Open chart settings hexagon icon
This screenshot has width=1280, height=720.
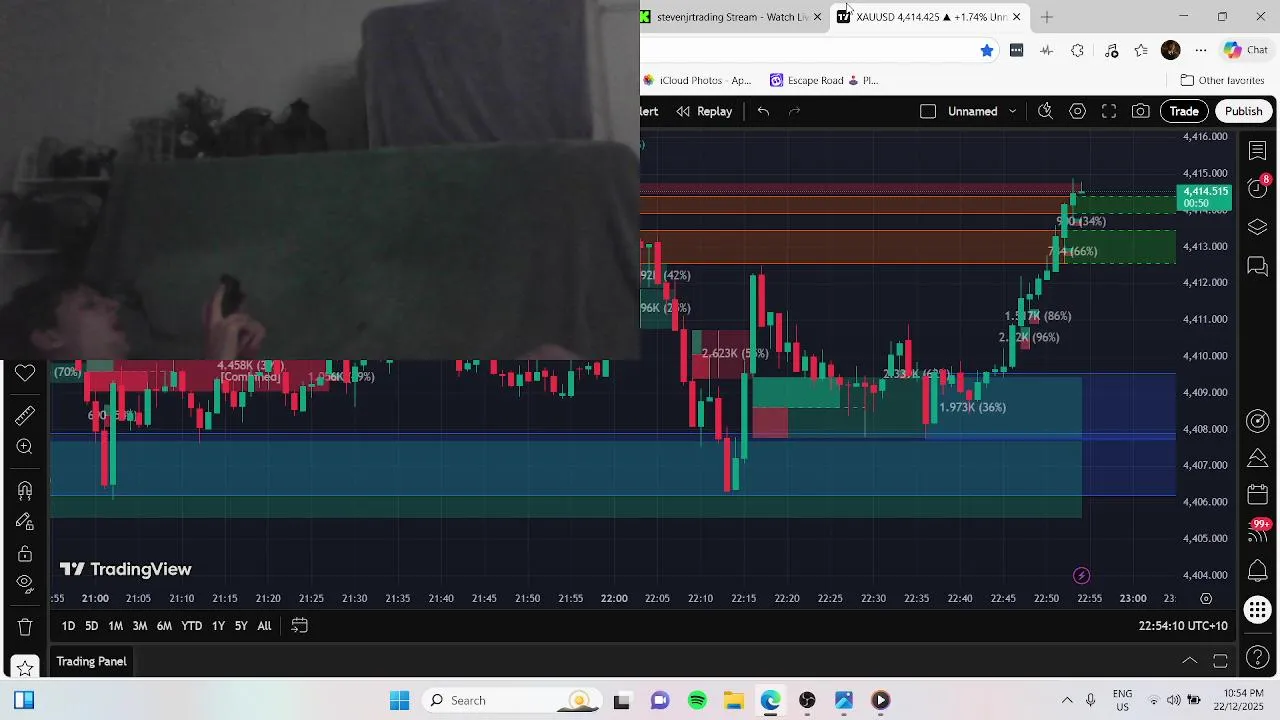click(1078, 111)
